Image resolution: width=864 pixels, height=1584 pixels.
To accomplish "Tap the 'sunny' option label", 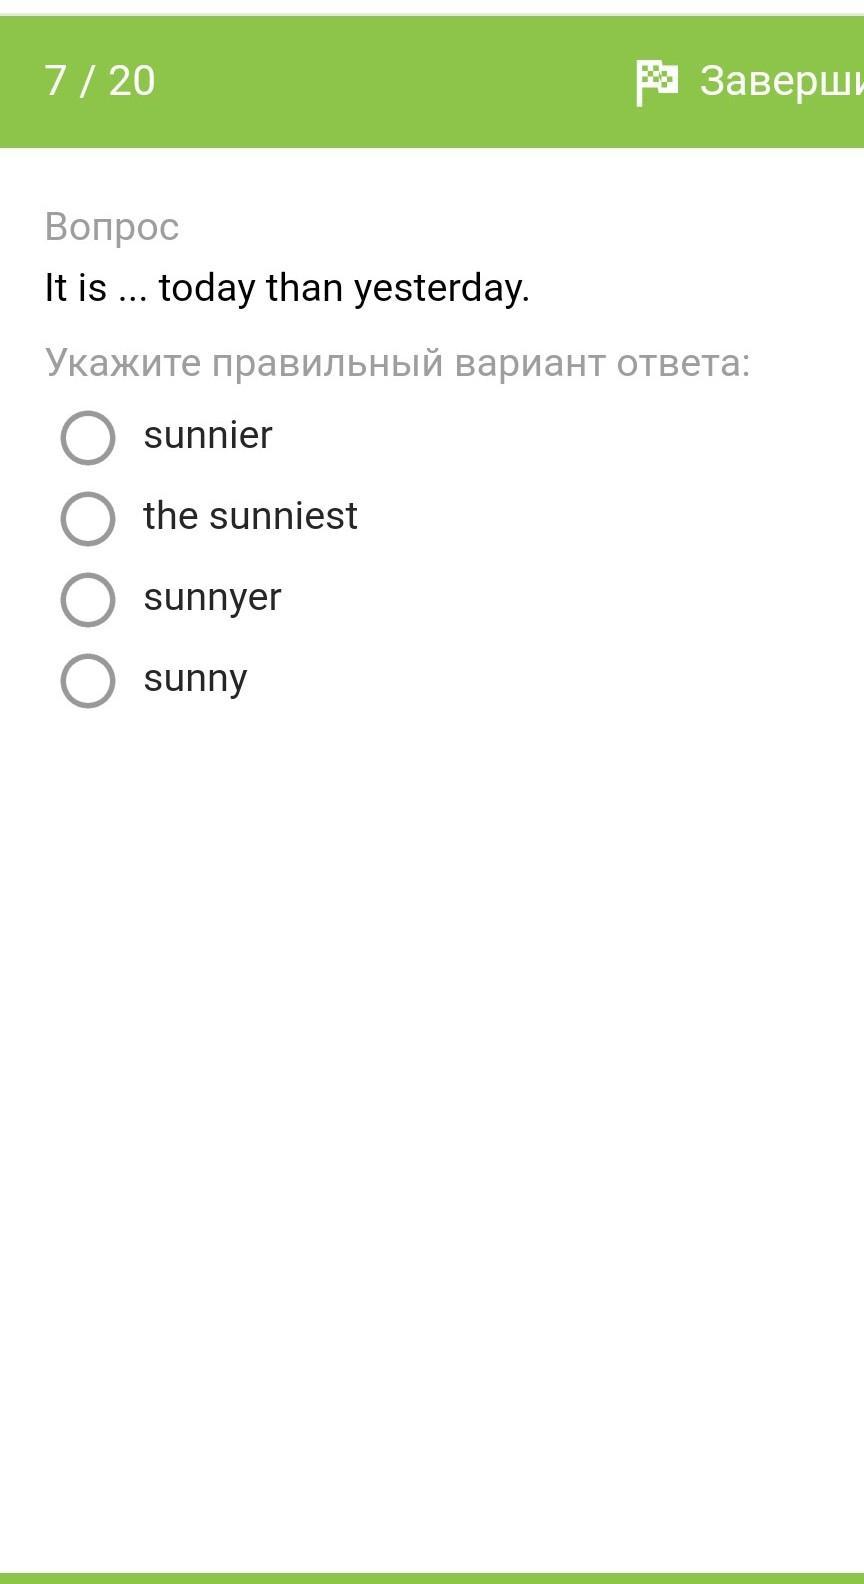I will click(195, 678).
